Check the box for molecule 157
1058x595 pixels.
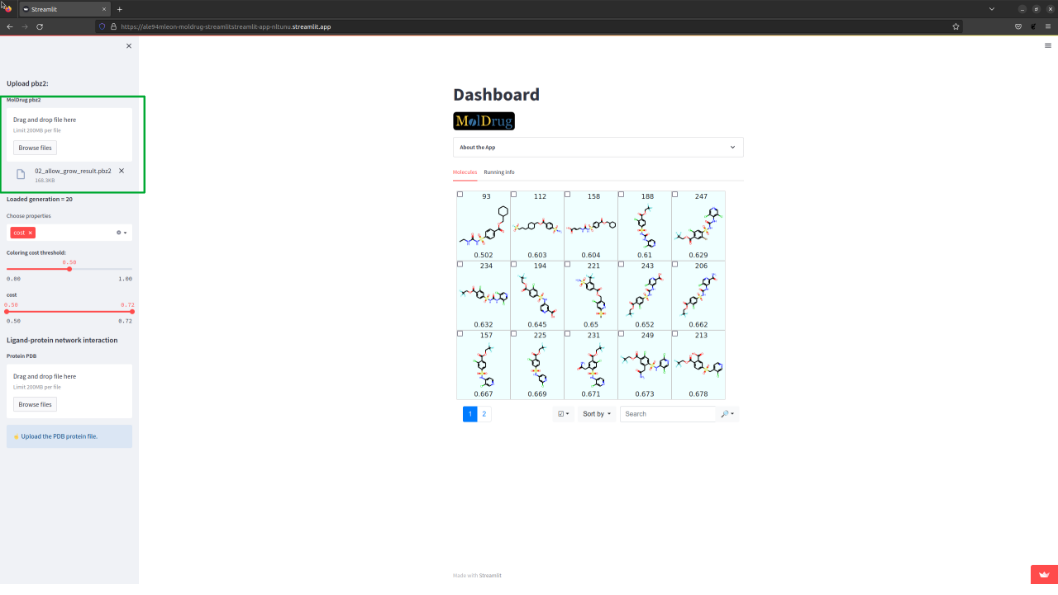[x=460, y=333]
